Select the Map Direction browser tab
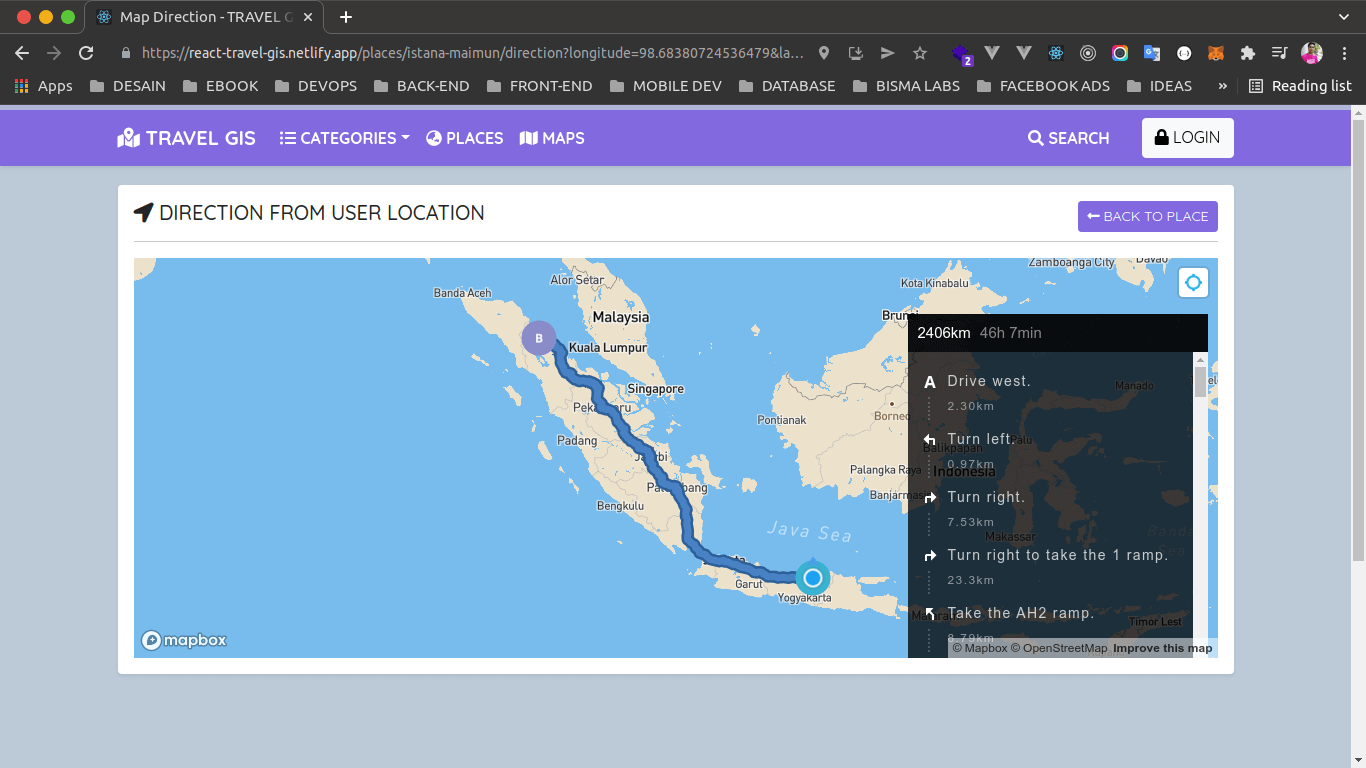The image size is (1366, 768). (x=205, y=17)
